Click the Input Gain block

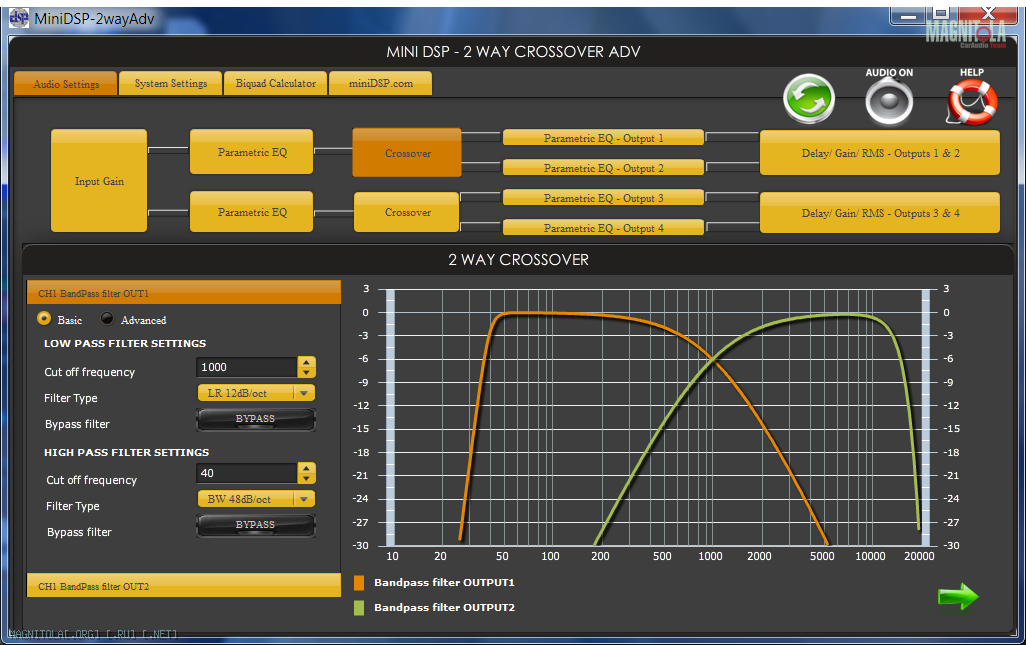(99, 181)
